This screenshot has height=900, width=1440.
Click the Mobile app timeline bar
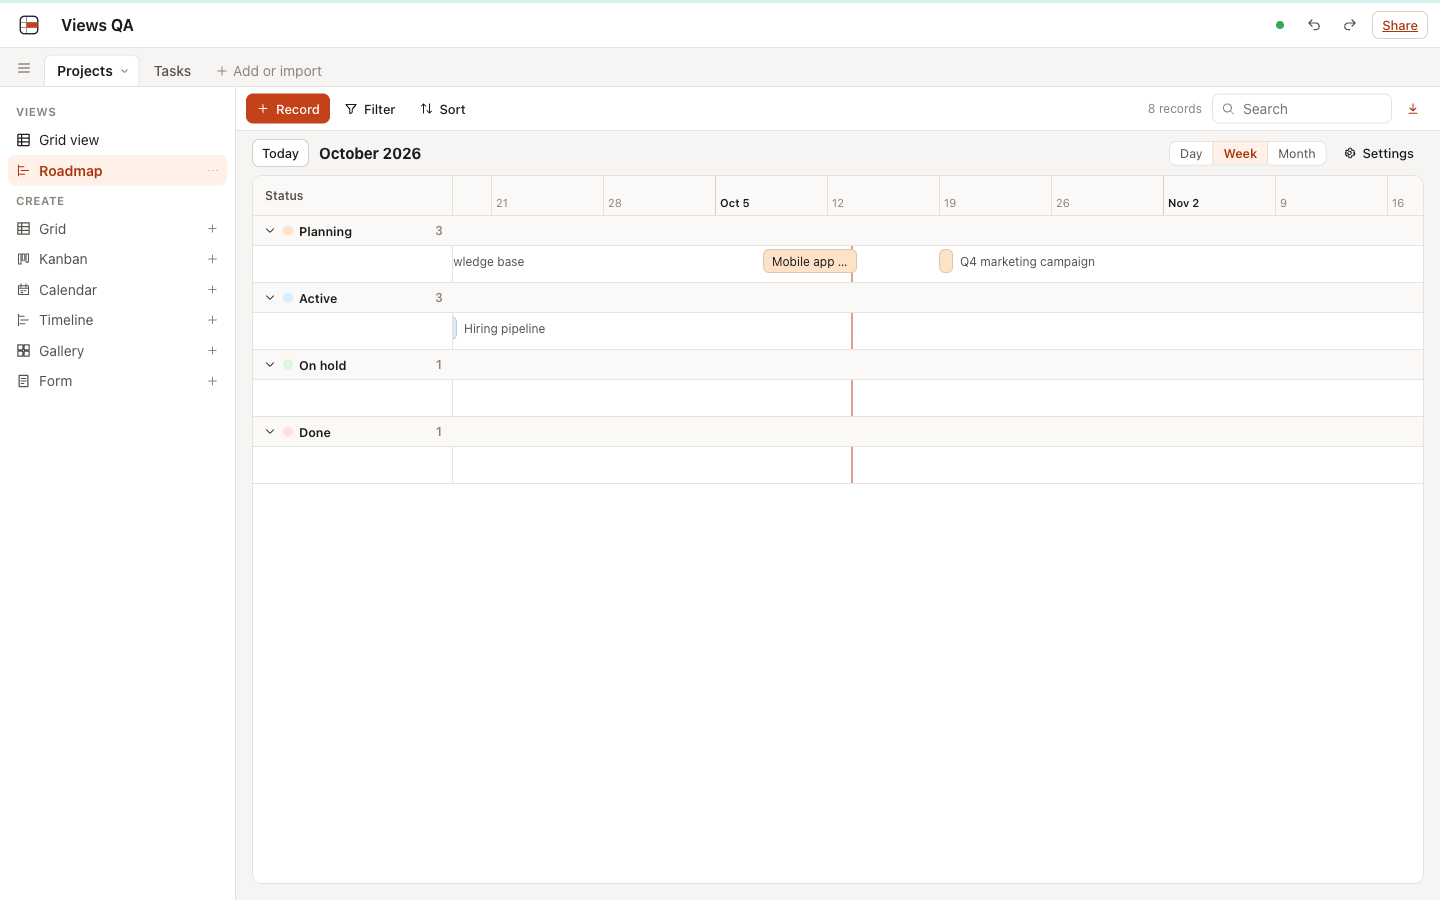coord(810,261)
